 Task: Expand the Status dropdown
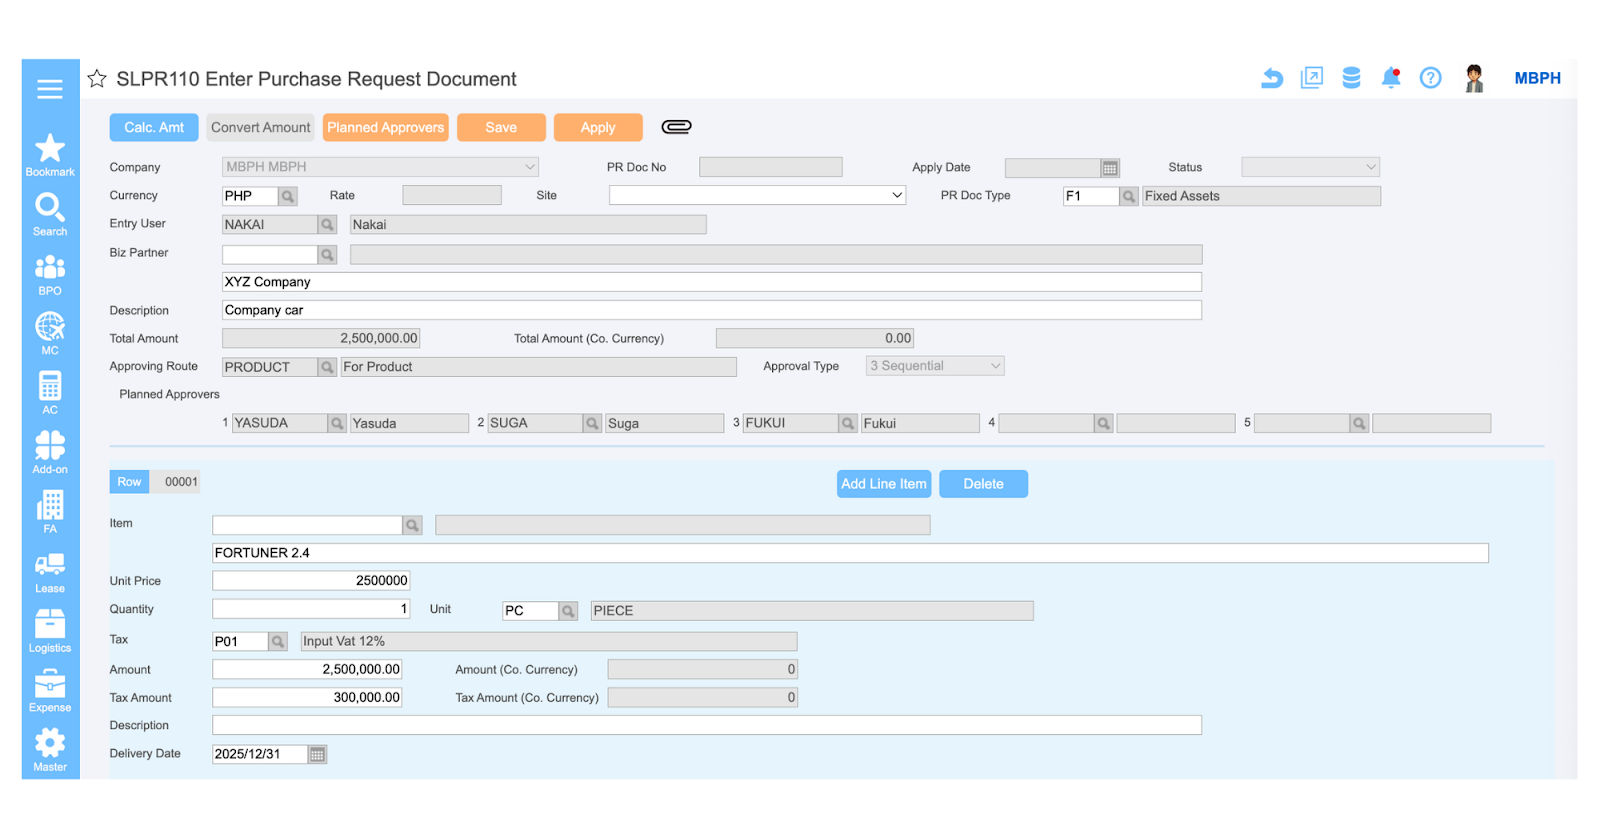point(1310,167)
